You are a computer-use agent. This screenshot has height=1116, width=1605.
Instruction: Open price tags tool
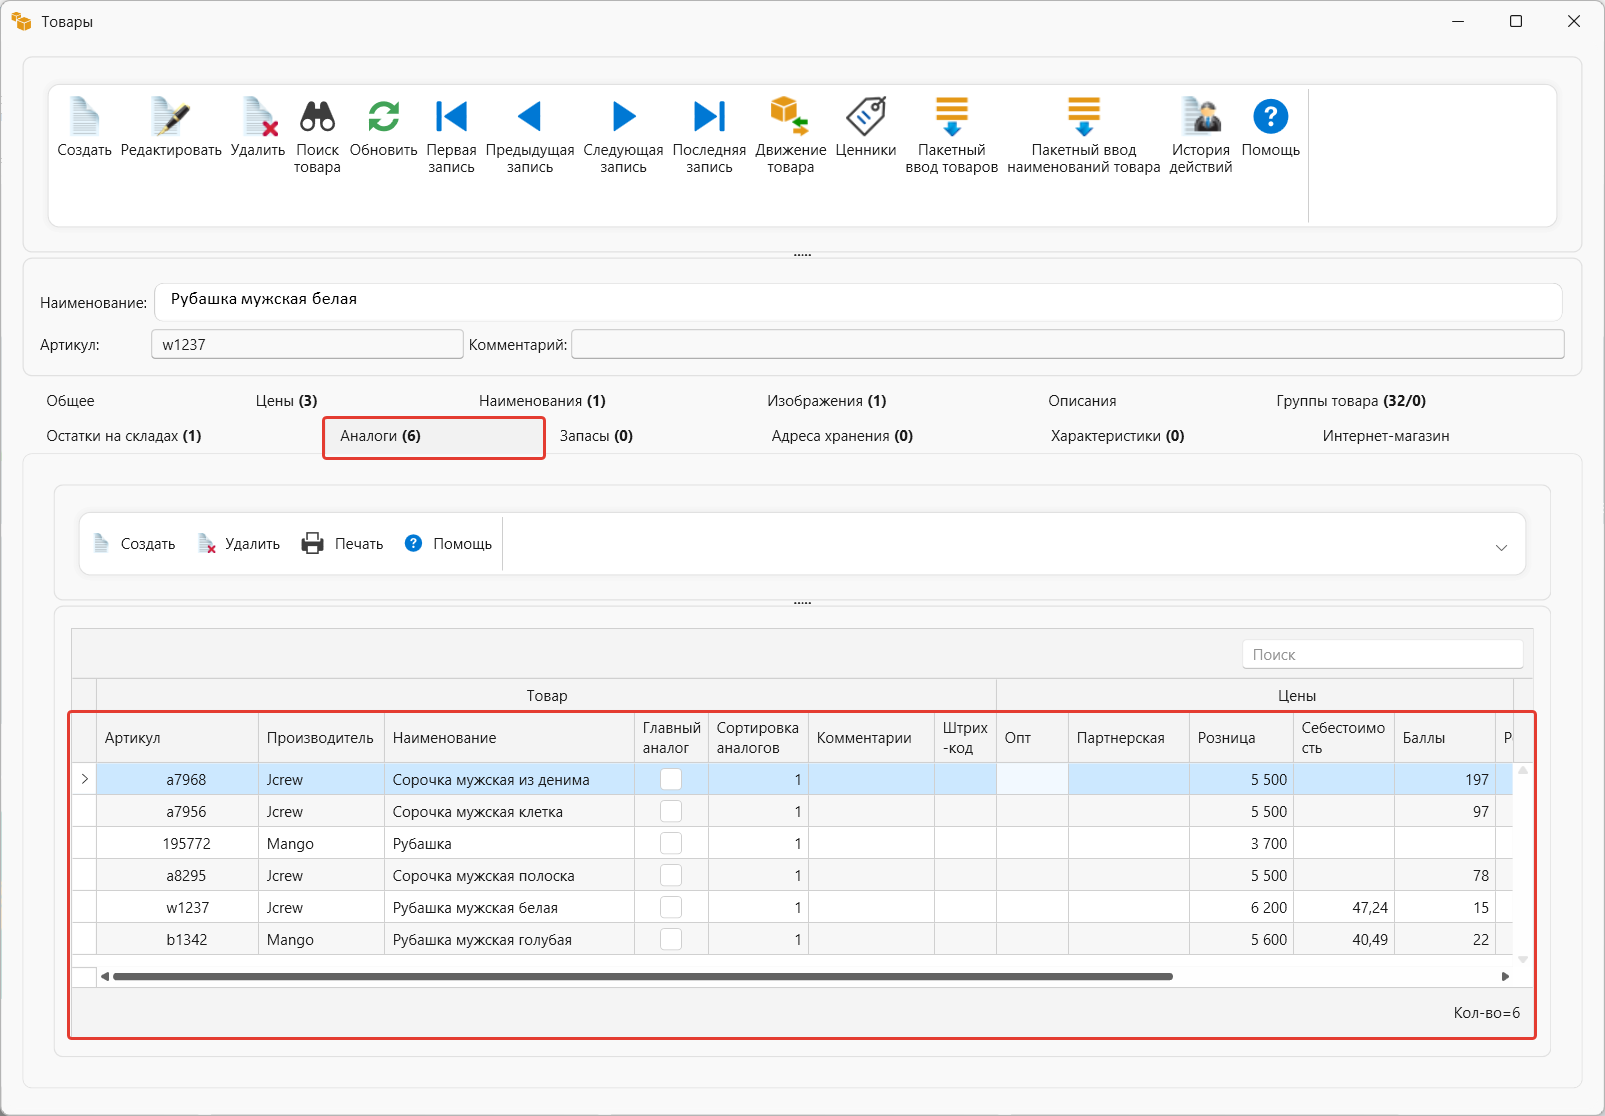tap(865, 117)
